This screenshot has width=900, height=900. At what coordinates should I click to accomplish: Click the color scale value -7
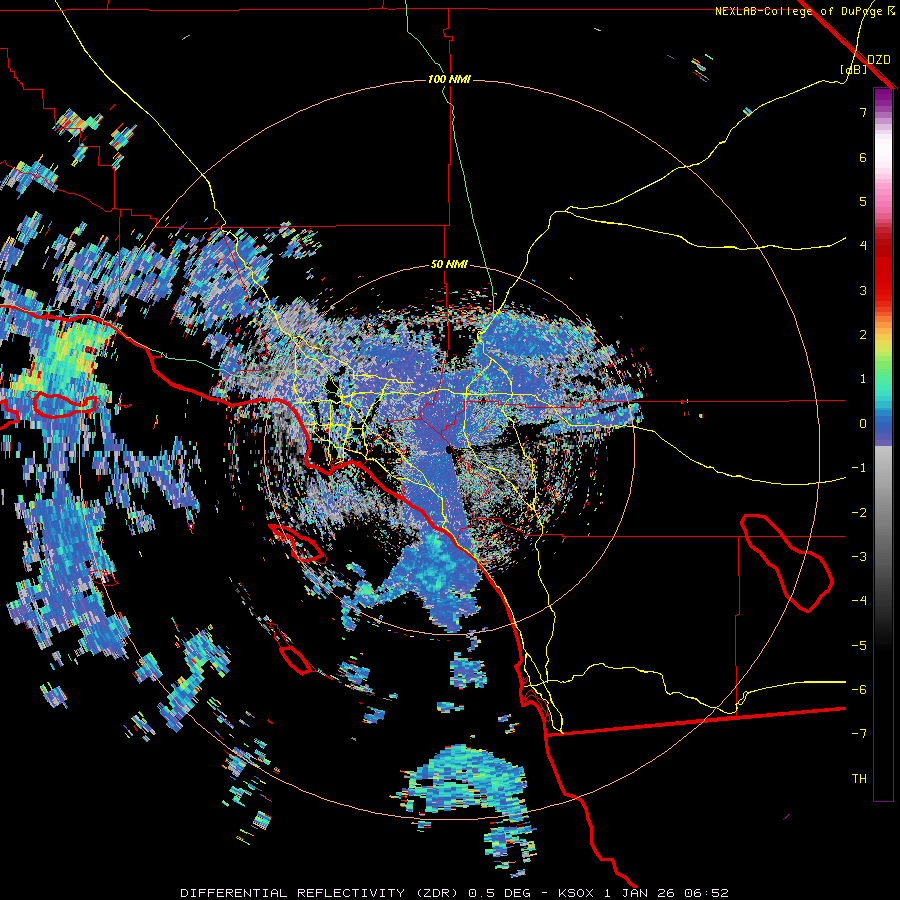(859, 734)
